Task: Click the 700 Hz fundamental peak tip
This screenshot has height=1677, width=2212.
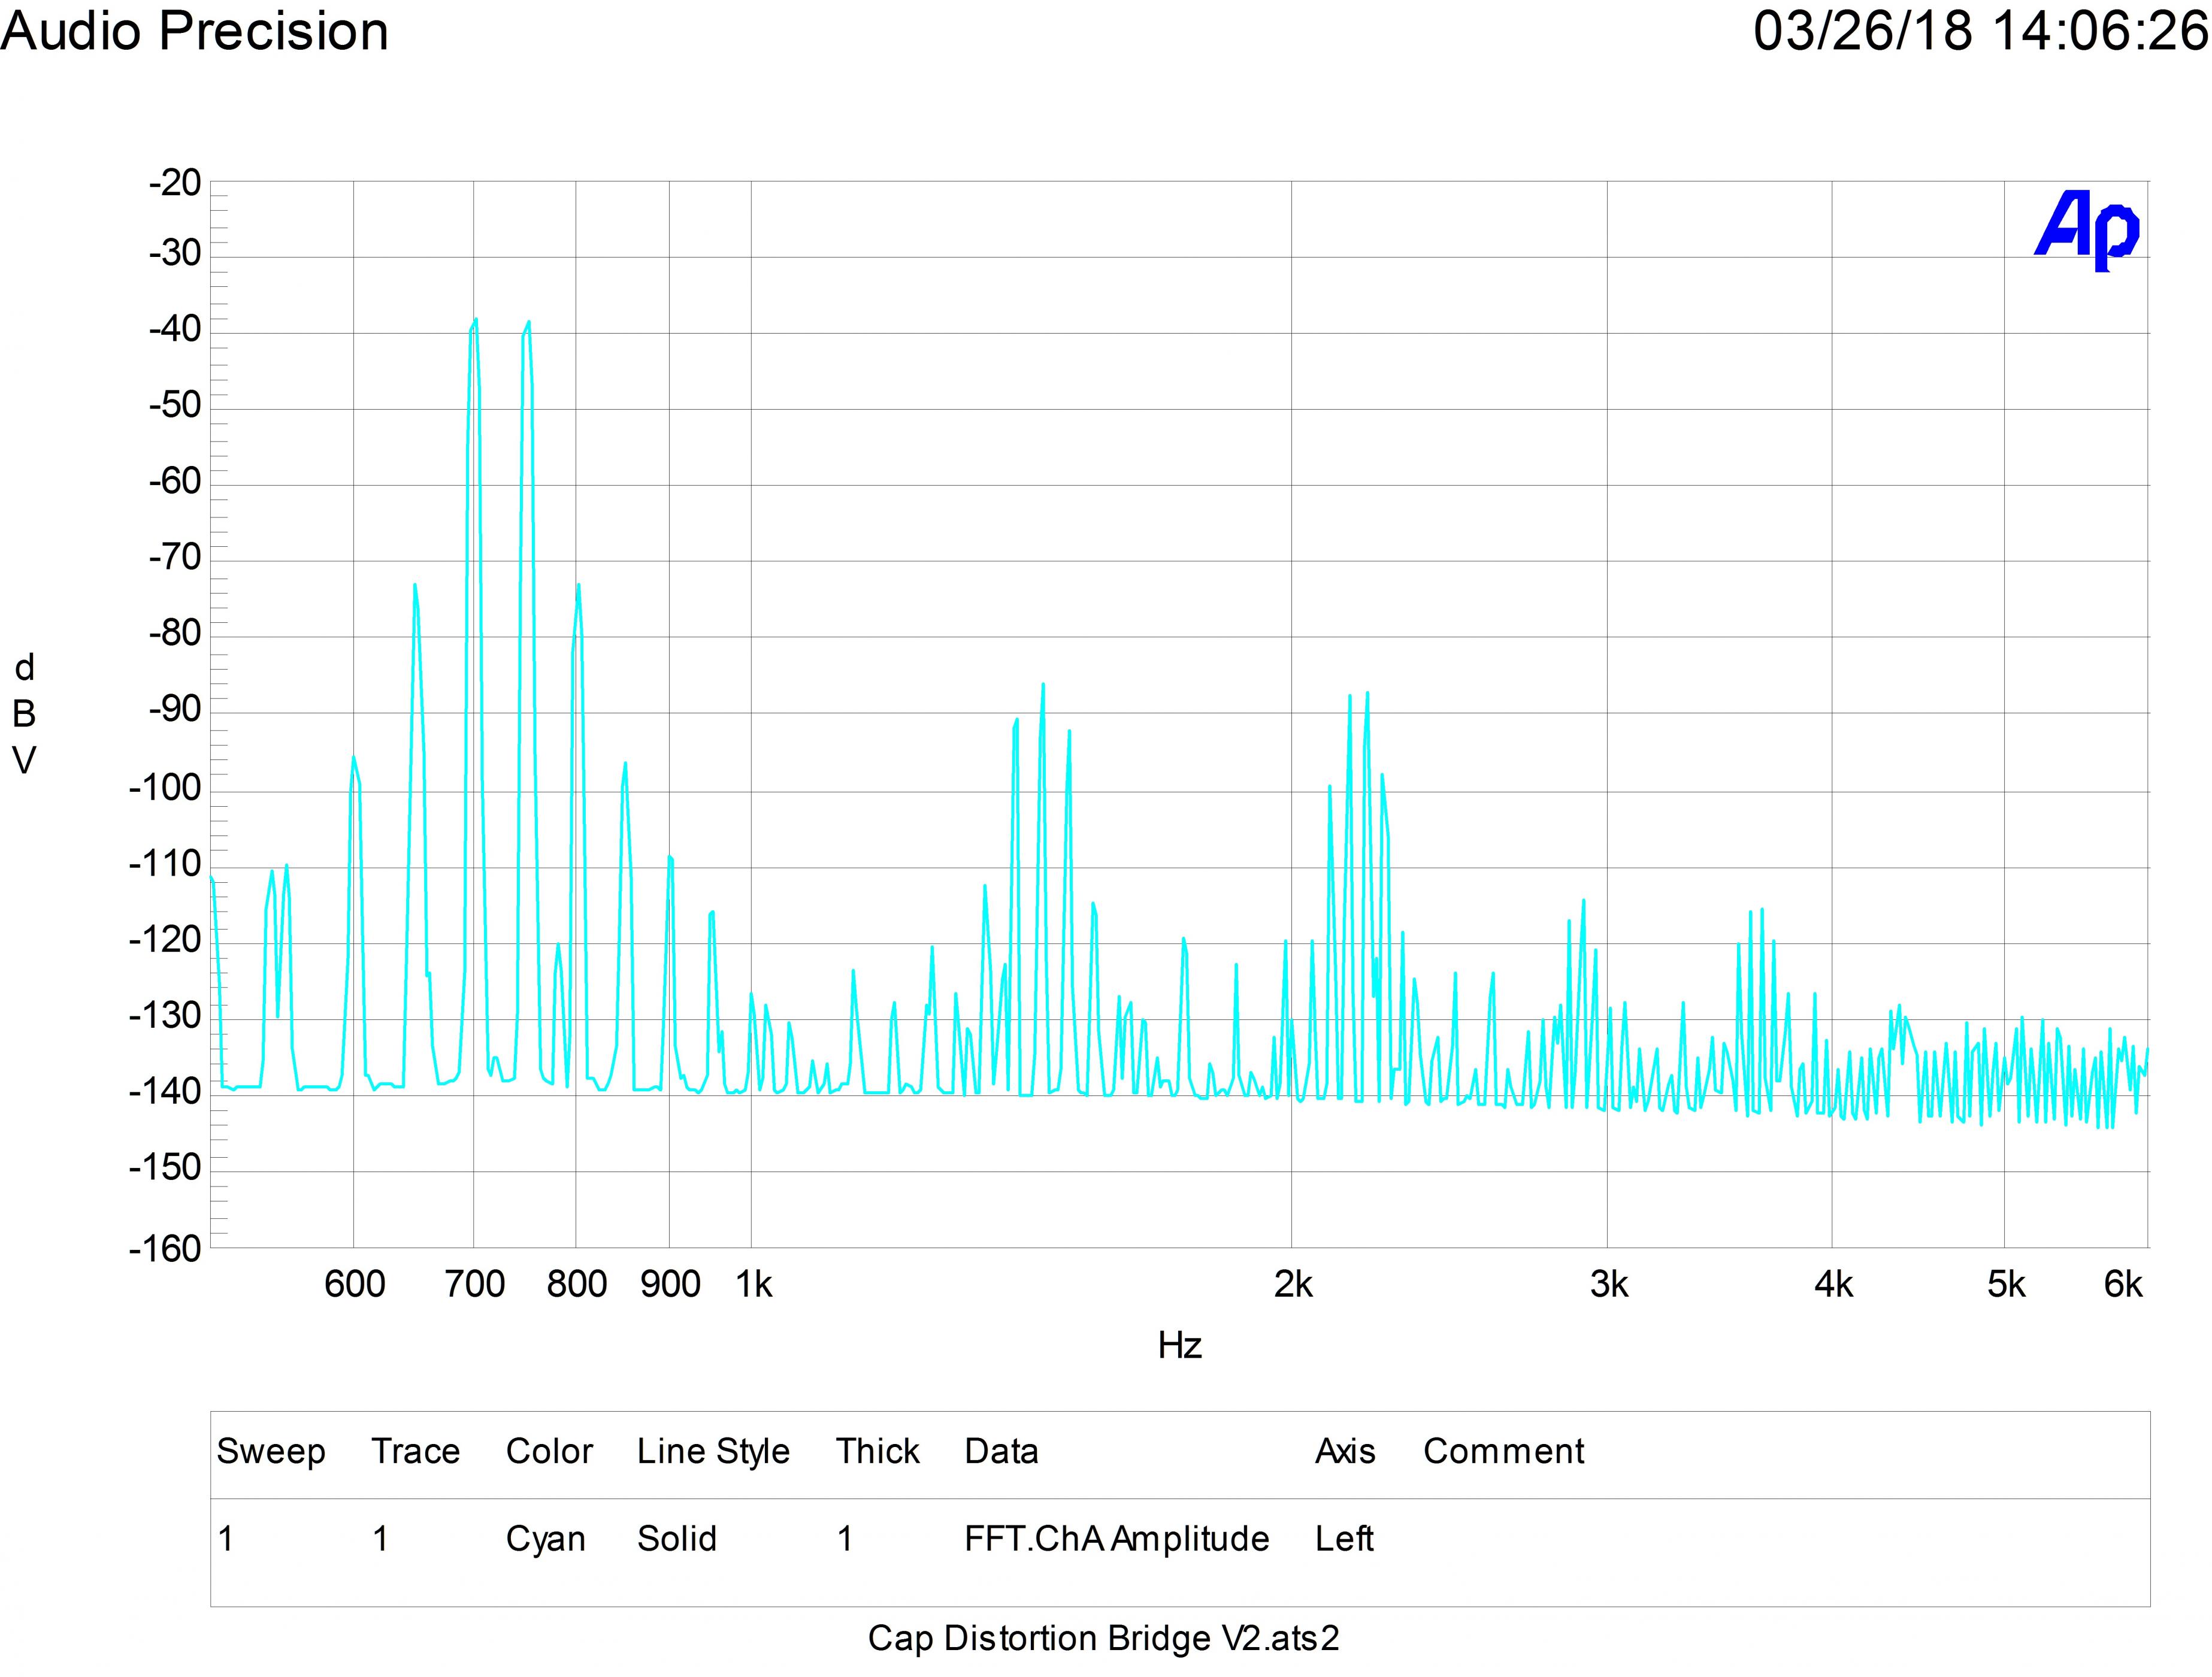Action: click(475, 319)
